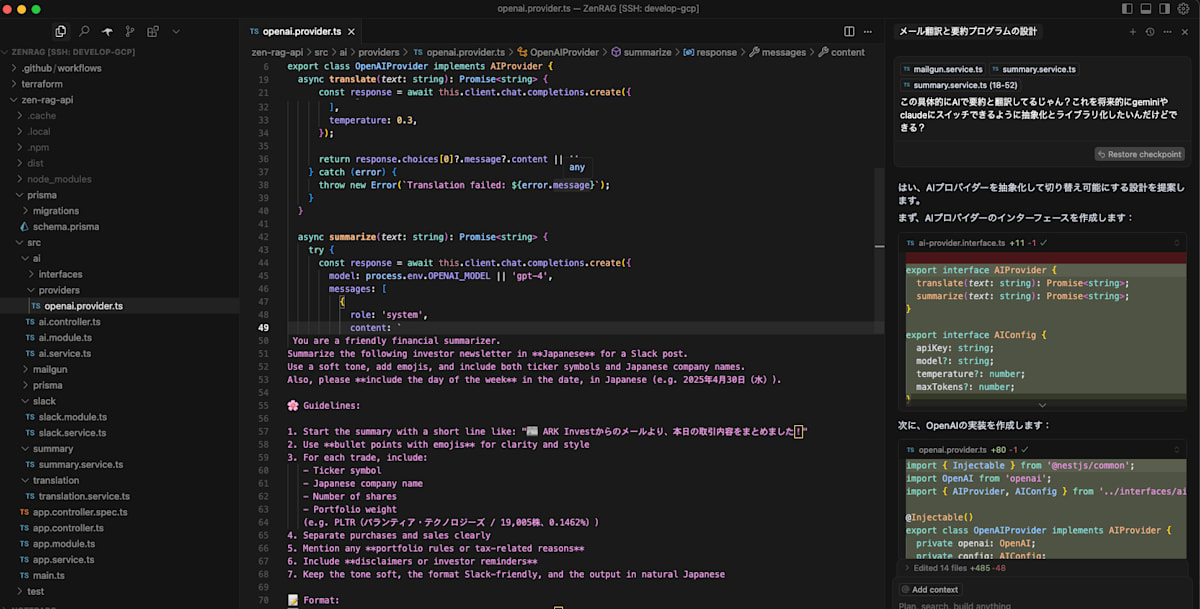The height and width of the screenshot is (609, 1200).
Task: Open main.ts file
Action: coord(48,575)
